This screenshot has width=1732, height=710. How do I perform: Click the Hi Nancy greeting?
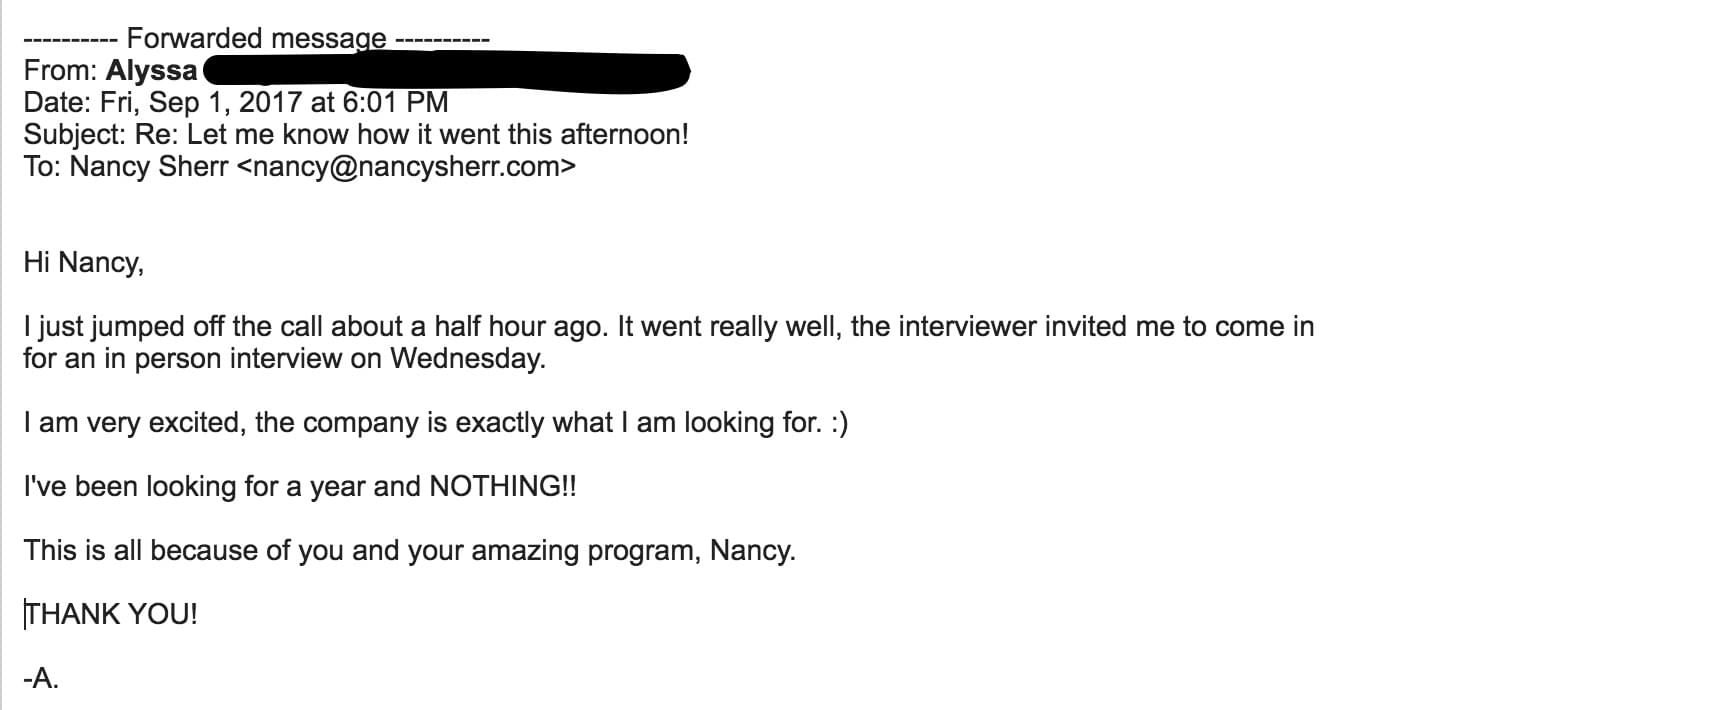[x=84, y=263]
